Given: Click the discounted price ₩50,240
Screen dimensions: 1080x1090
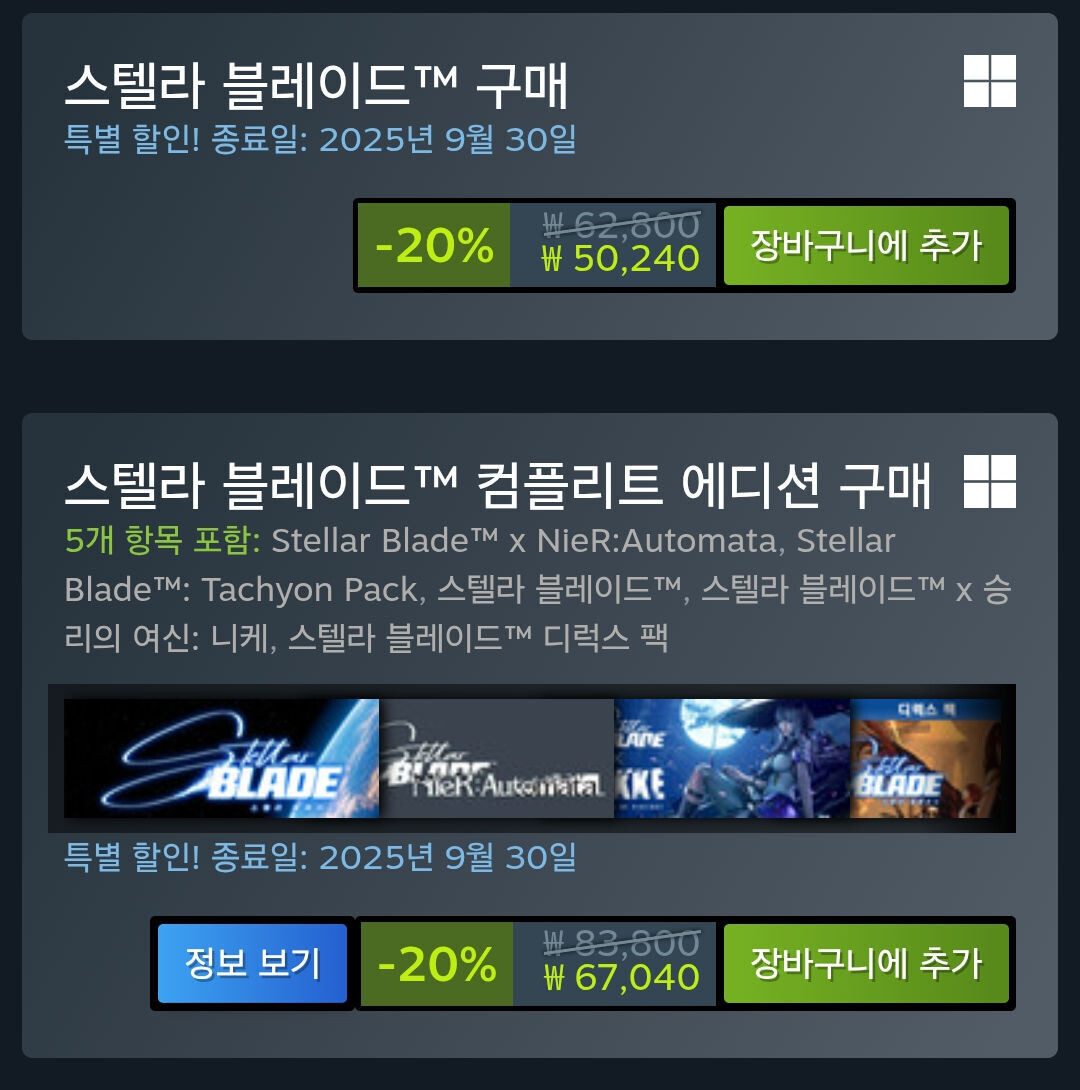Looking at the screenshot, I should (x=621, y=259).
